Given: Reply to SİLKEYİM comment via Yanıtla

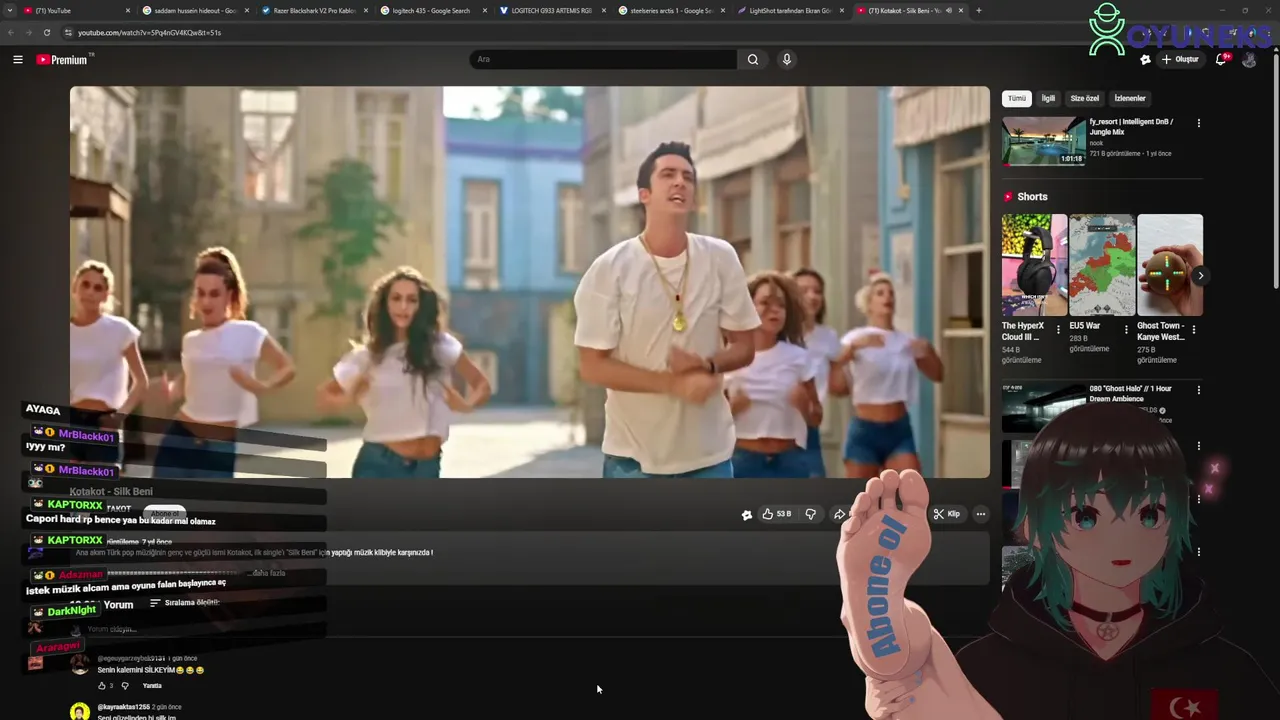Looking at the screenshot, I should click(152, 686).
